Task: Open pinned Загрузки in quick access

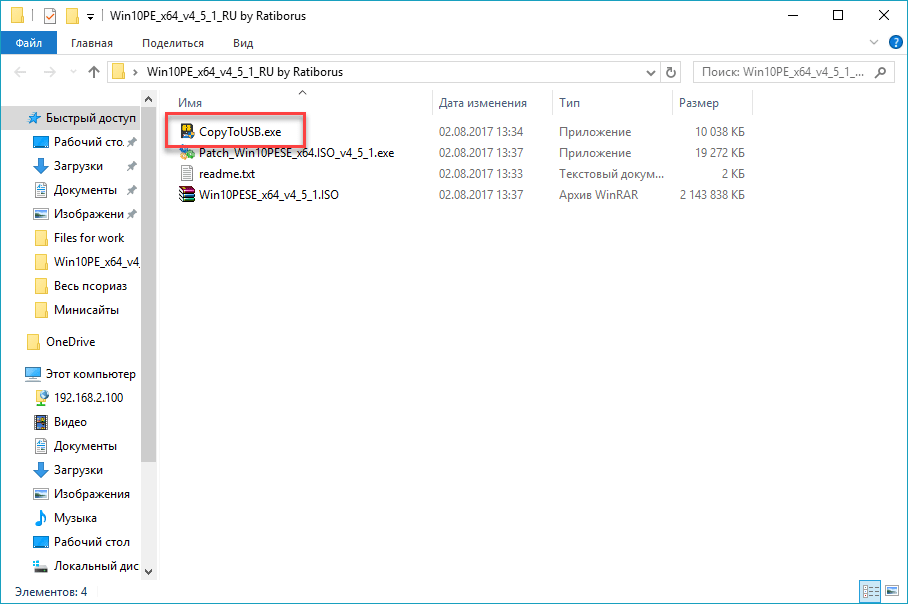Action: 85,166
